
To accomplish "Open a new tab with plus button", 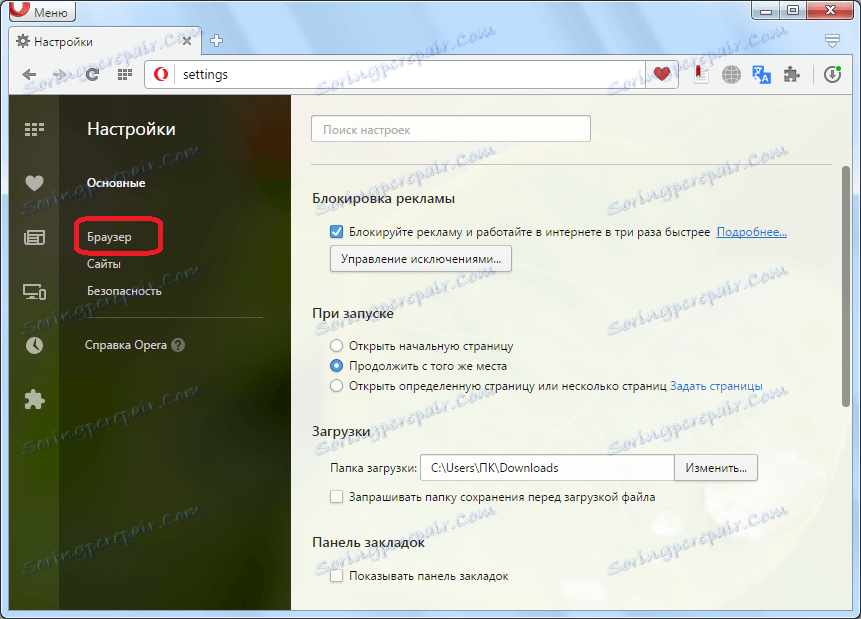I will pos(216,41).
